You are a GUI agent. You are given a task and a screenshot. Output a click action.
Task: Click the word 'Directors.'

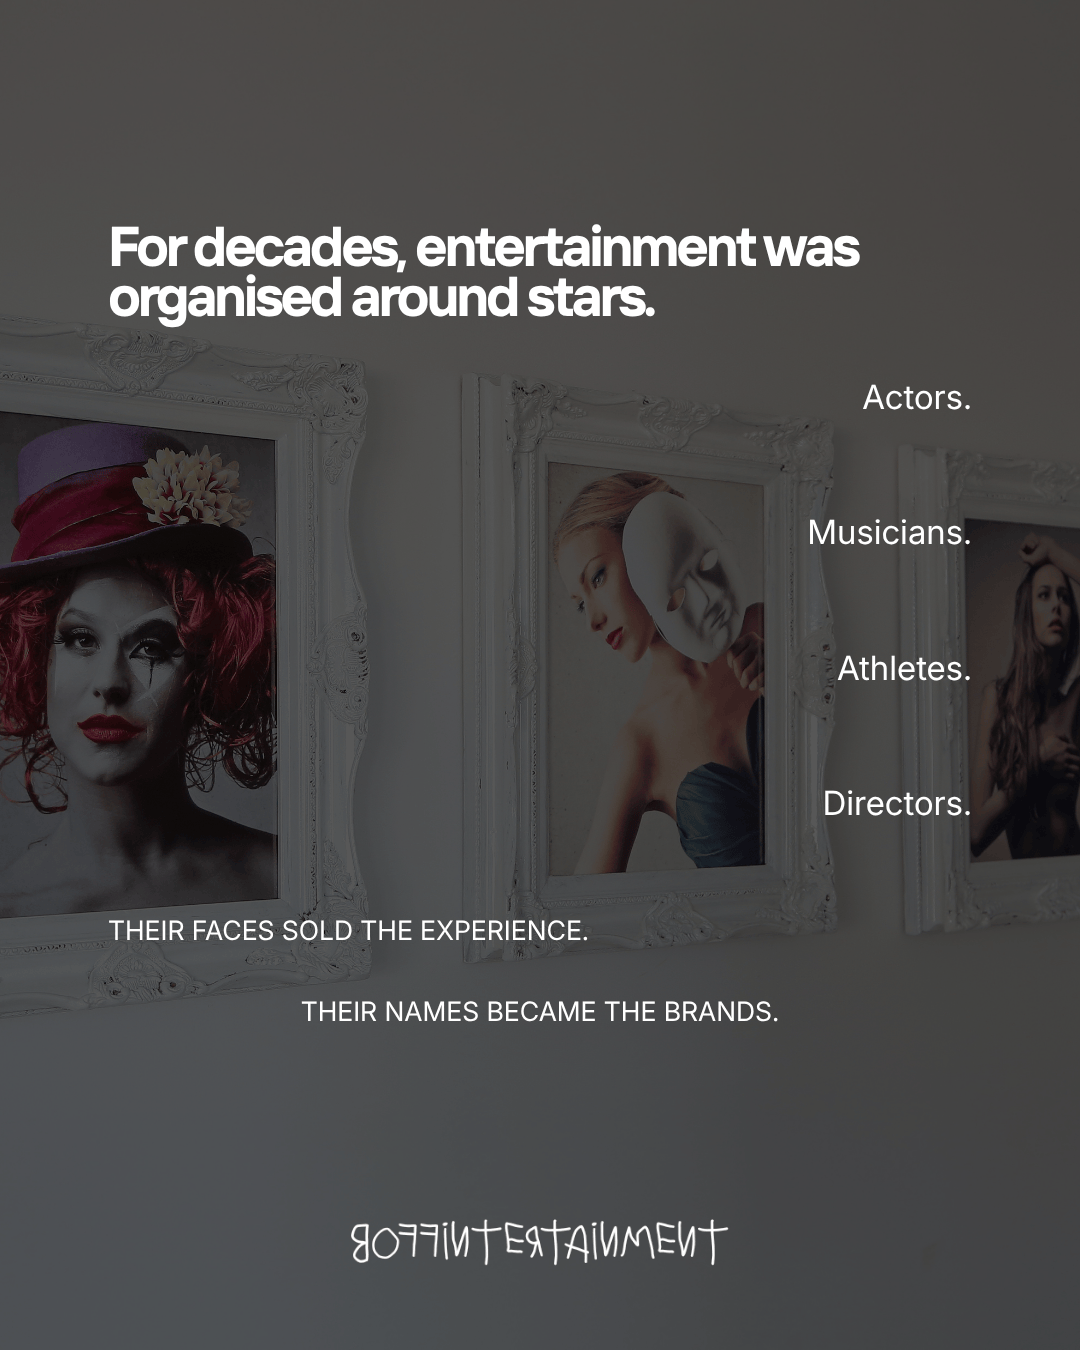[897, 803]
